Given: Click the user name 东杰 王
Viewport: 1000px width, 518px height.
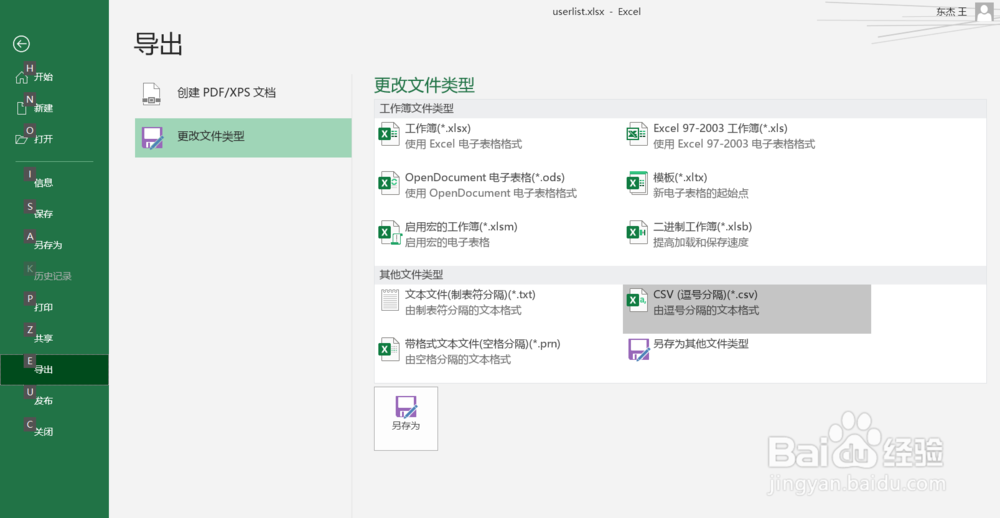Looking at the screenshot, I should (x=951, y=11).
